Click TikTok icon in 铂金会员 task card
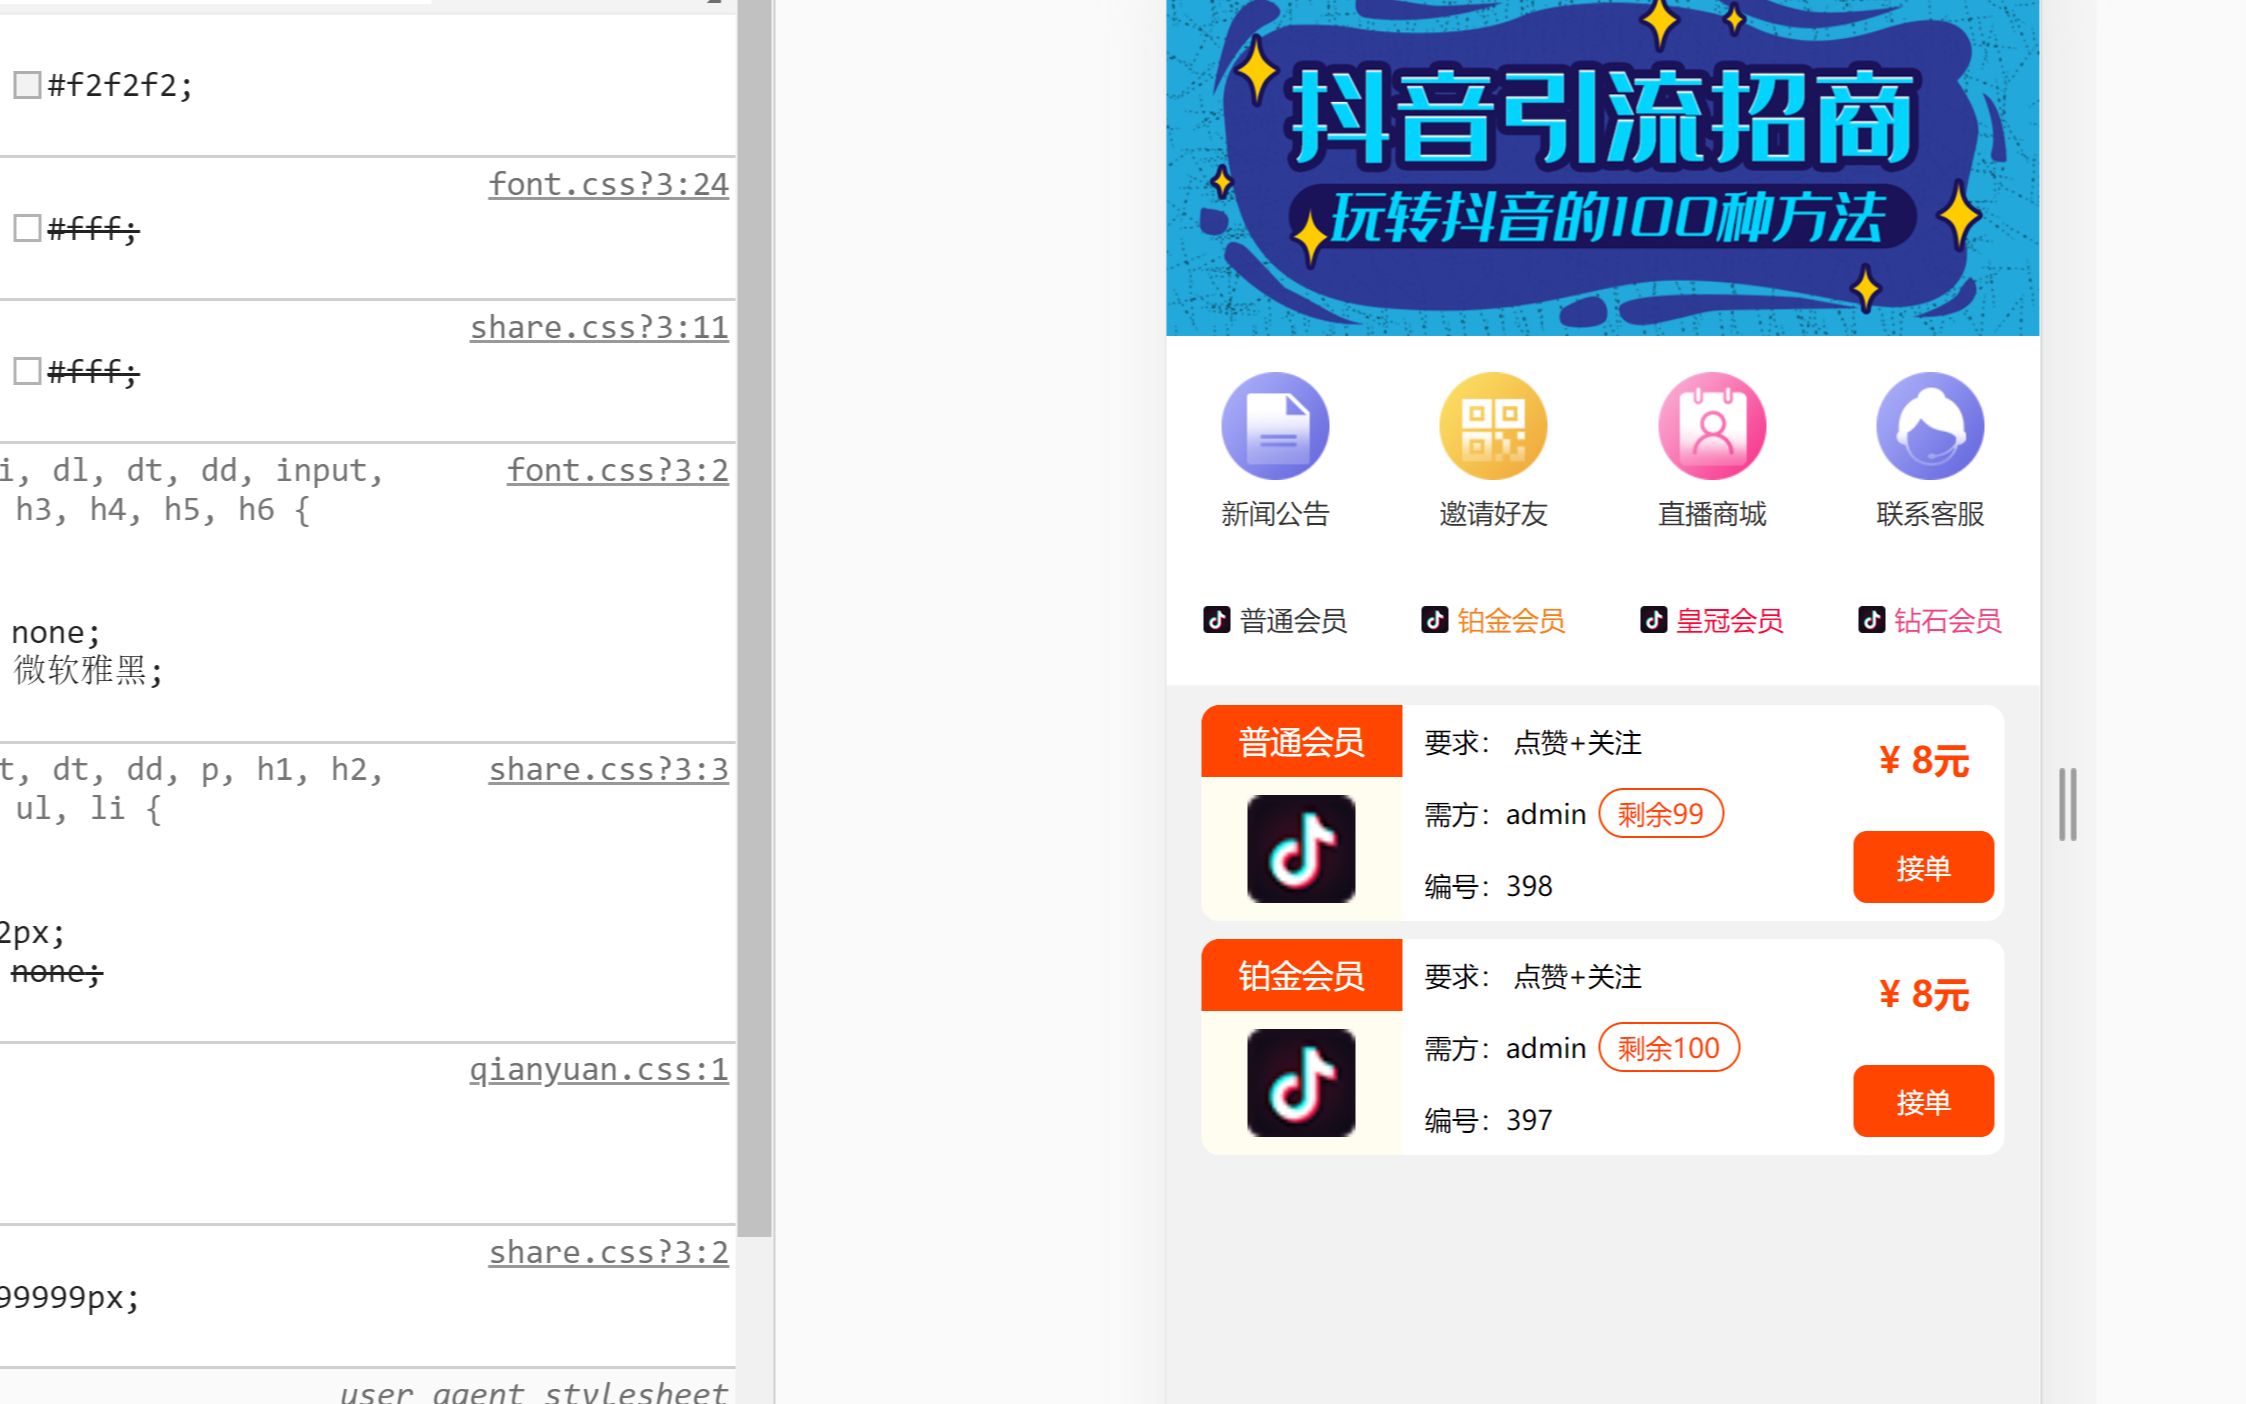Viewport: 2246px width, 1404px height. pos(1301,1083)
